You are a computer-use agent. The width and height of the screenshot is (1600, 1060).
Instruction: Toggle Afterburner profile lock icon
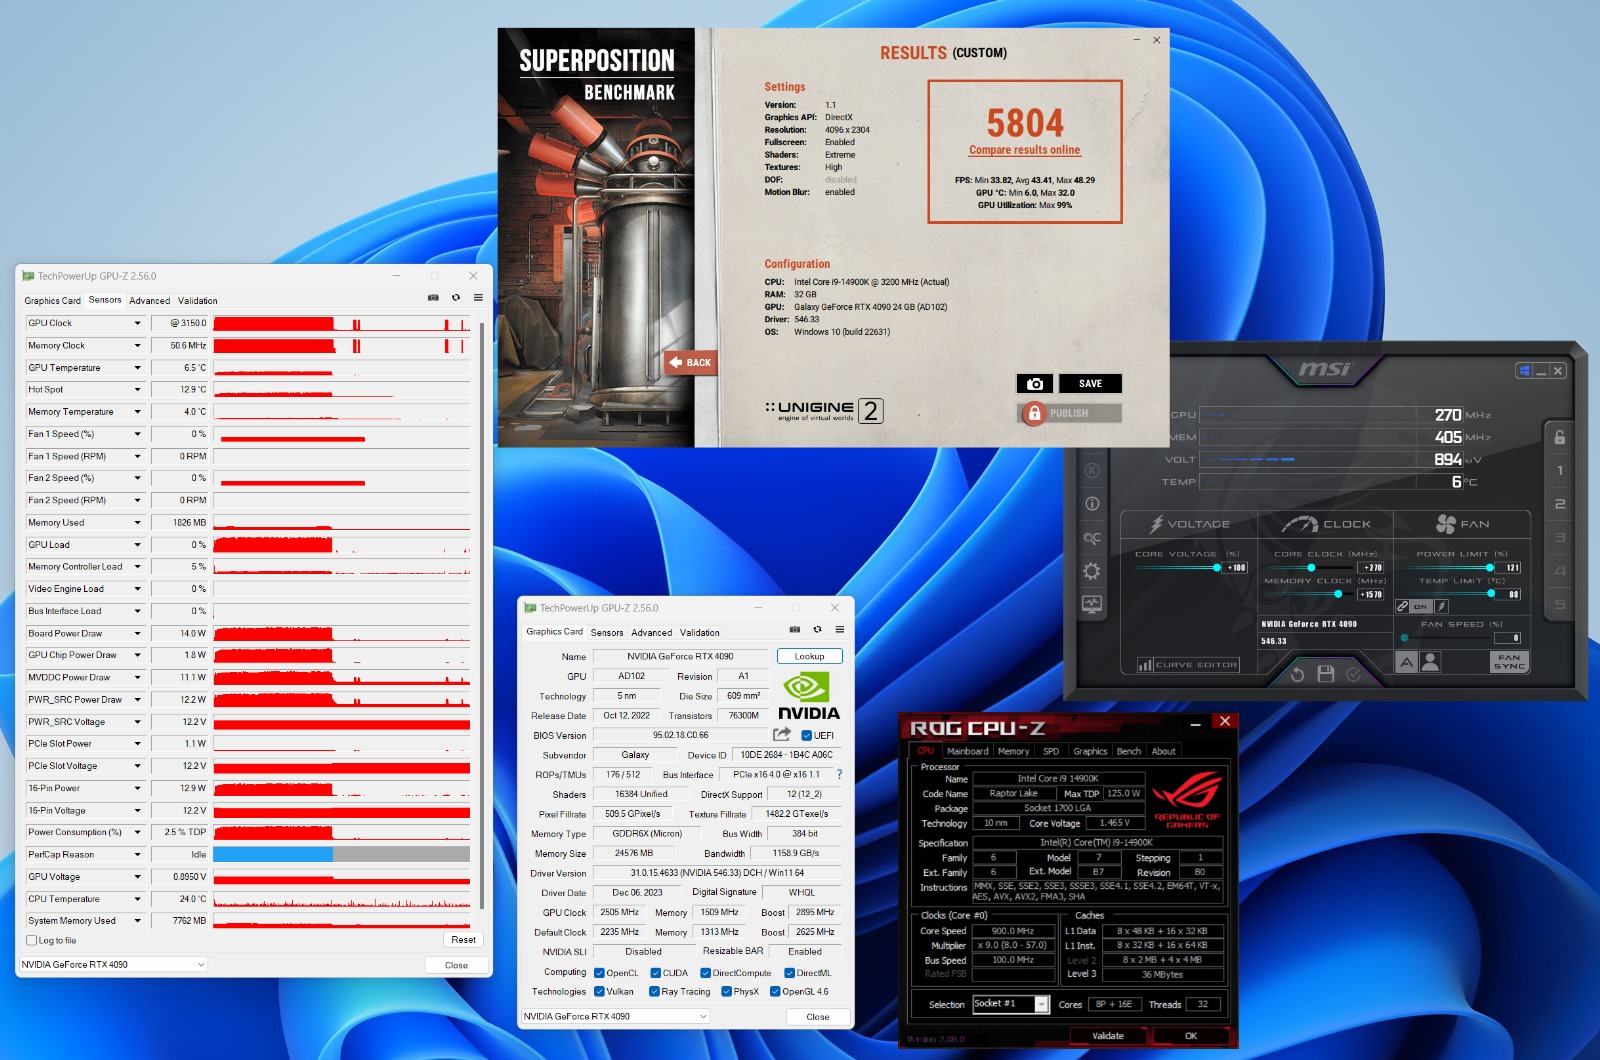click(1559, 437)
